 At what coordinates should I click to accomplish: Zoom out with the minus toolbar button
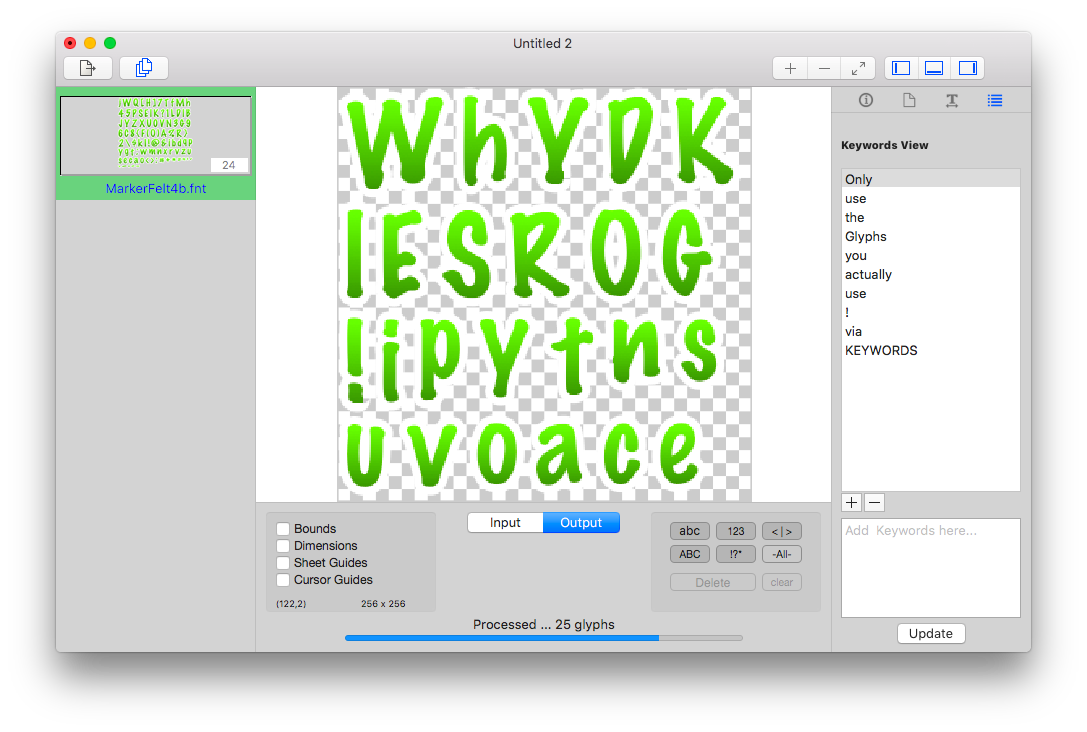click(824, 68)
